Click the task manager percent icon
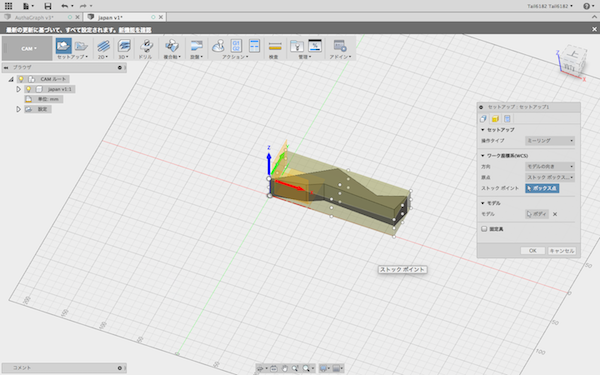The width and height of the screenshot is (600, 375). coord(315,46)
